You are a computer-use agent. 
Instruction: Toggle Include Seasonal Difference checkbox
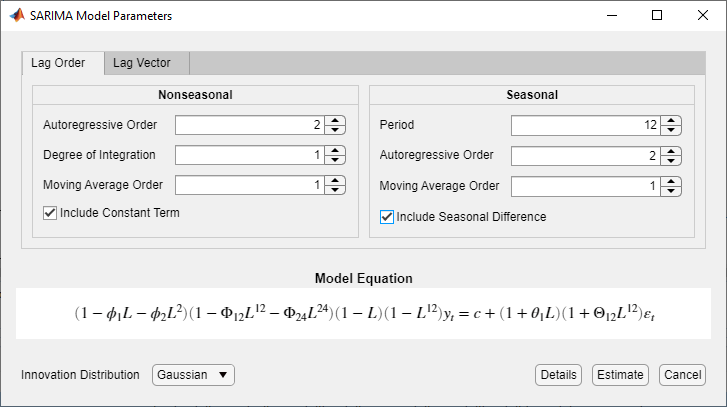click(386, 216)
